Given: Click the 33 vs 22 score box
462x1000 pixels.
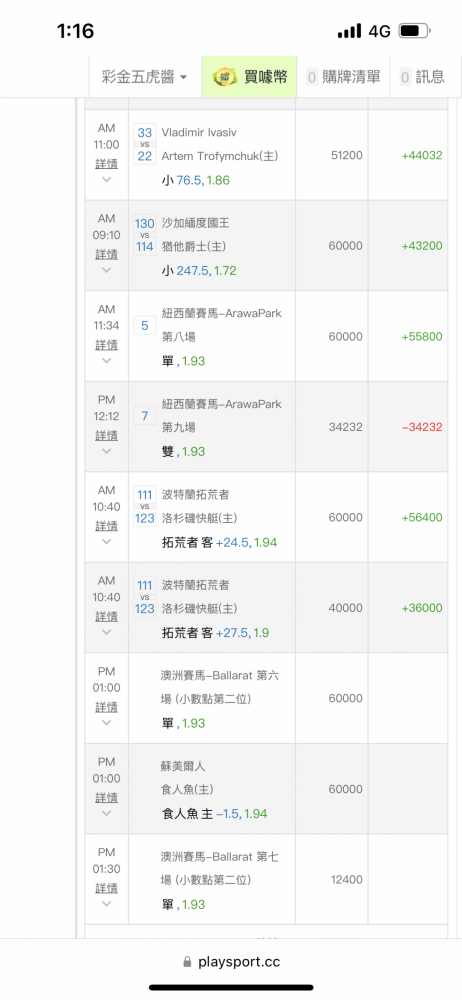Looking at the screenshot, I should pyautogui.click(x=145, y=144).
